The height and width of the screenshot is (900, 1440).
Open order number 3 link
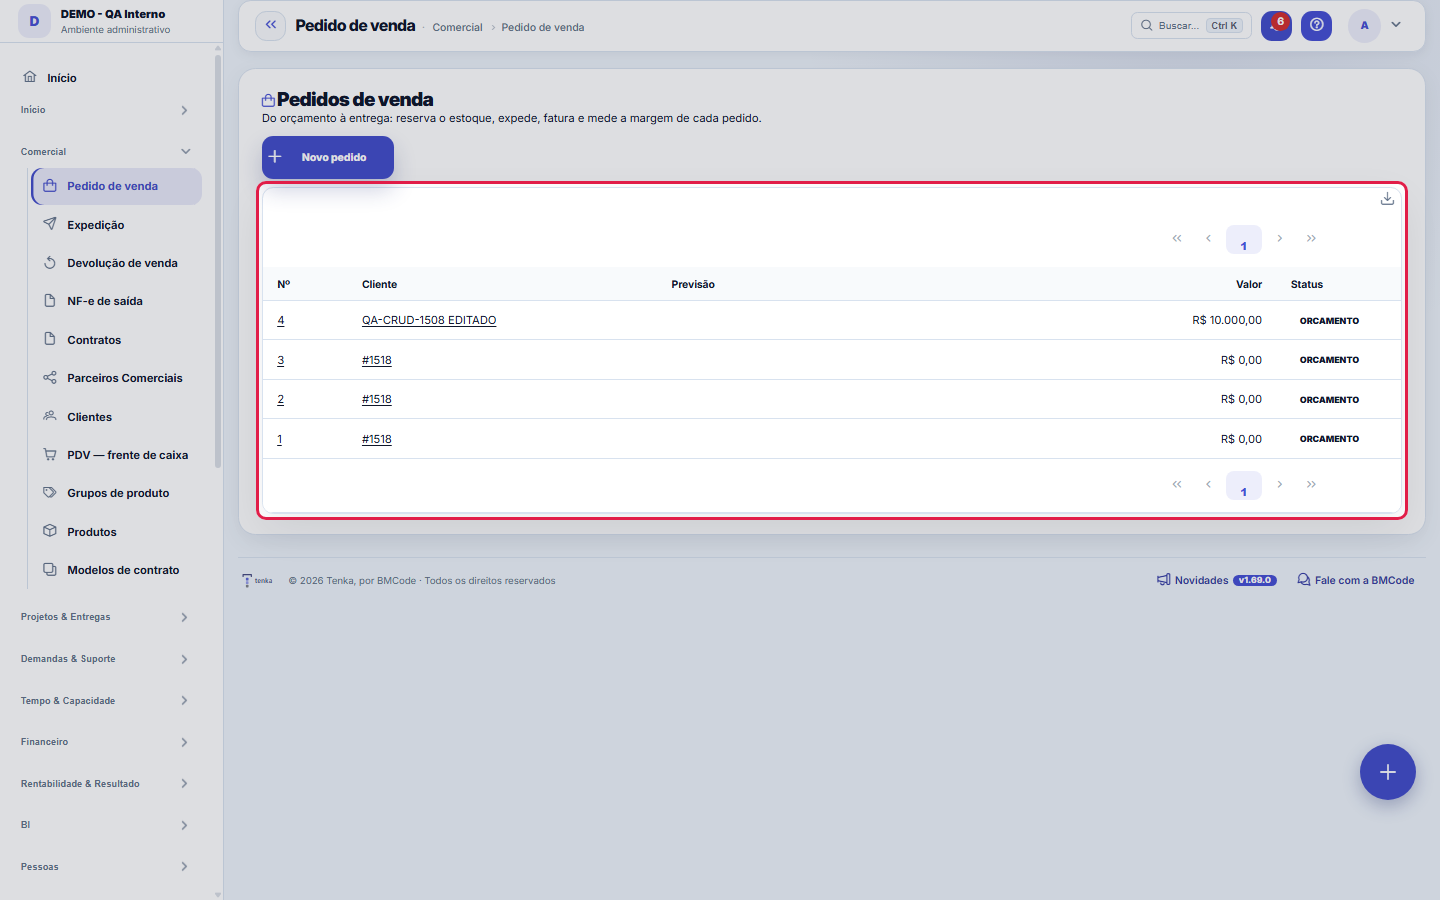point(281,360)
